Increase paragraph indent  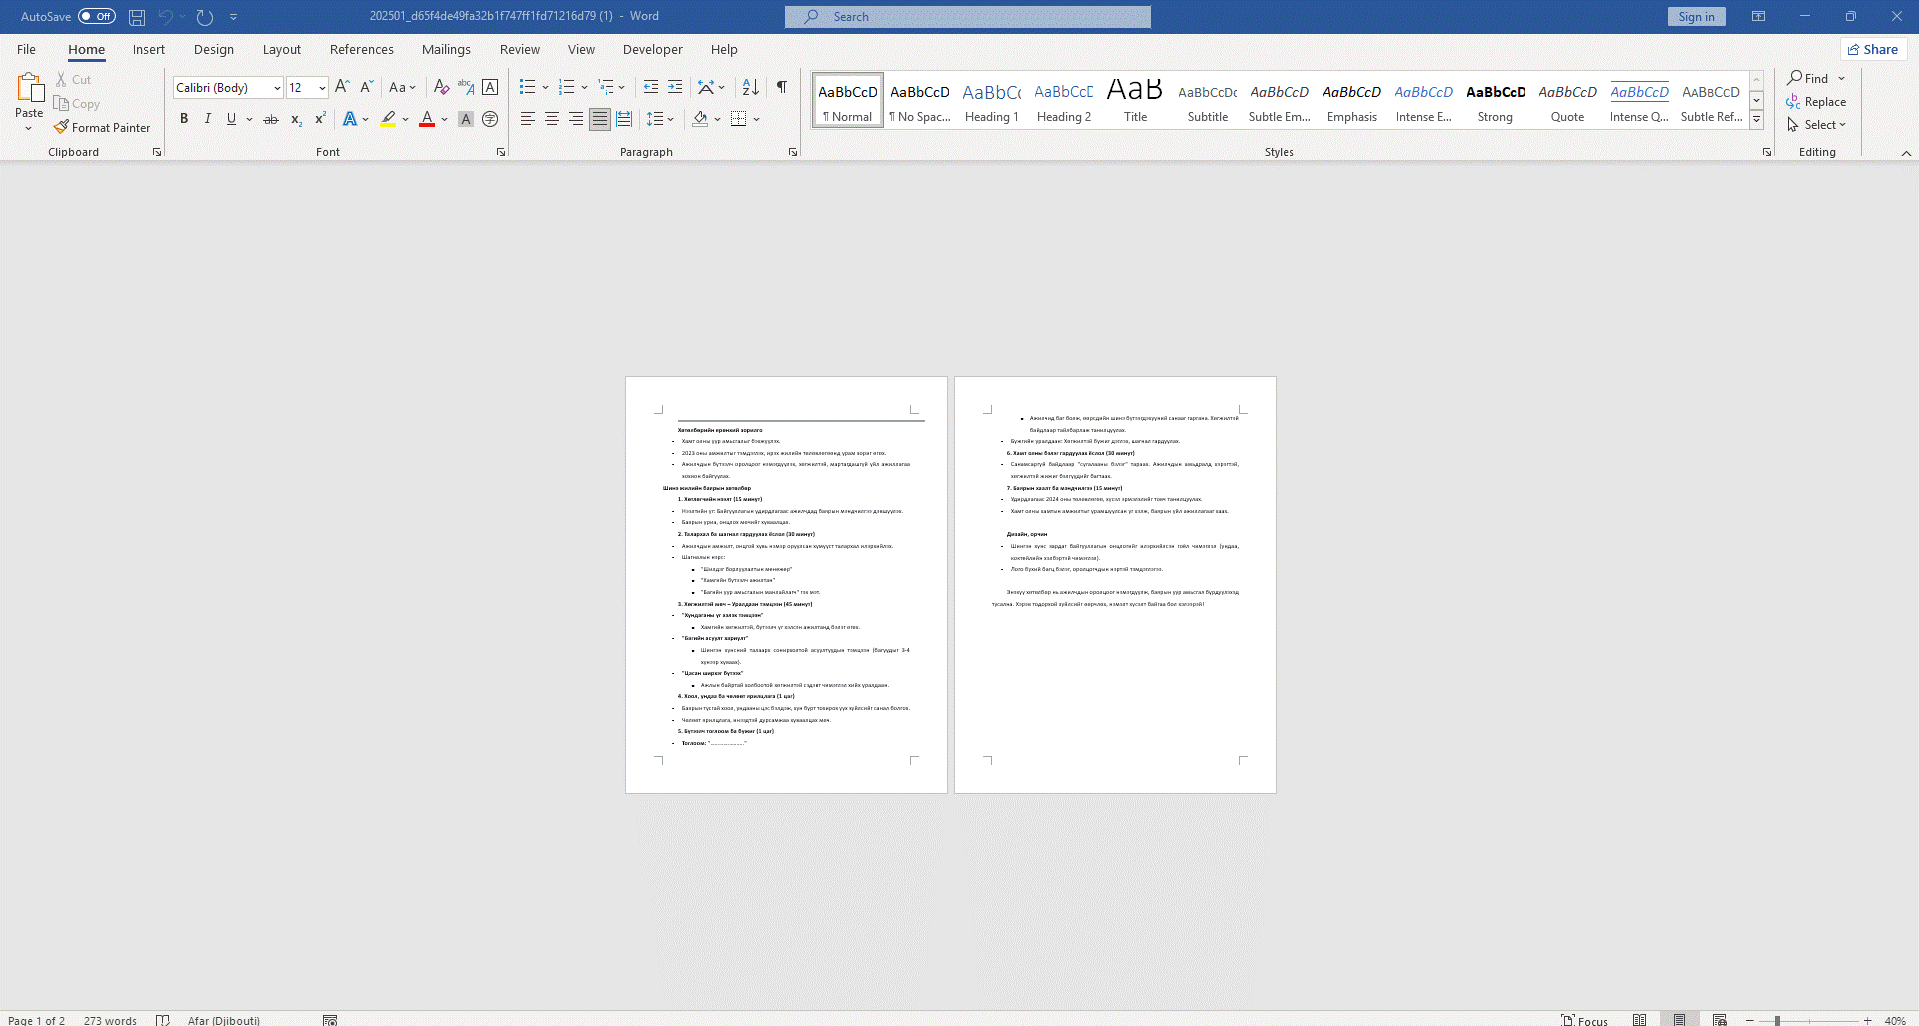pyautogui.click(x=675, y=88)
